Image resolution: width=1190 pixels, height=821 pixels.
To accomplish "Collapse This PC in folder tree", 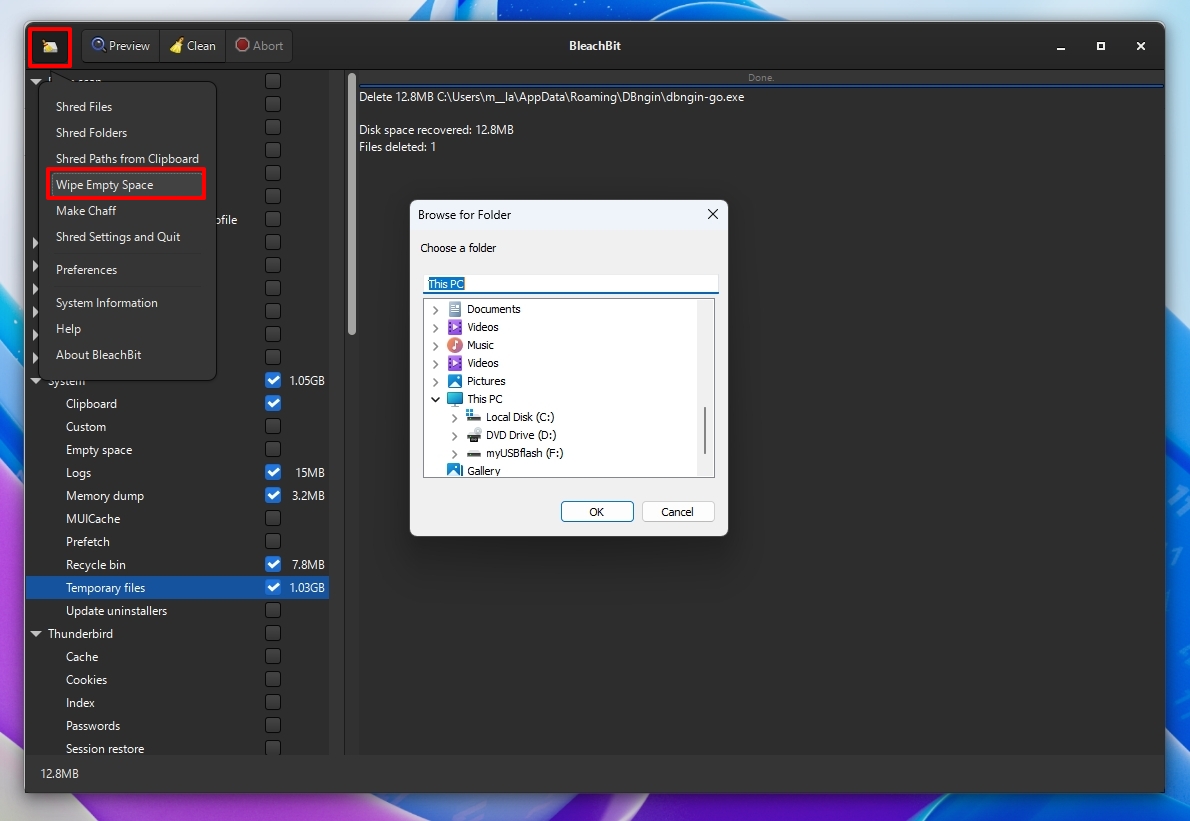I will pyautogui.click(x=436, y=399).
